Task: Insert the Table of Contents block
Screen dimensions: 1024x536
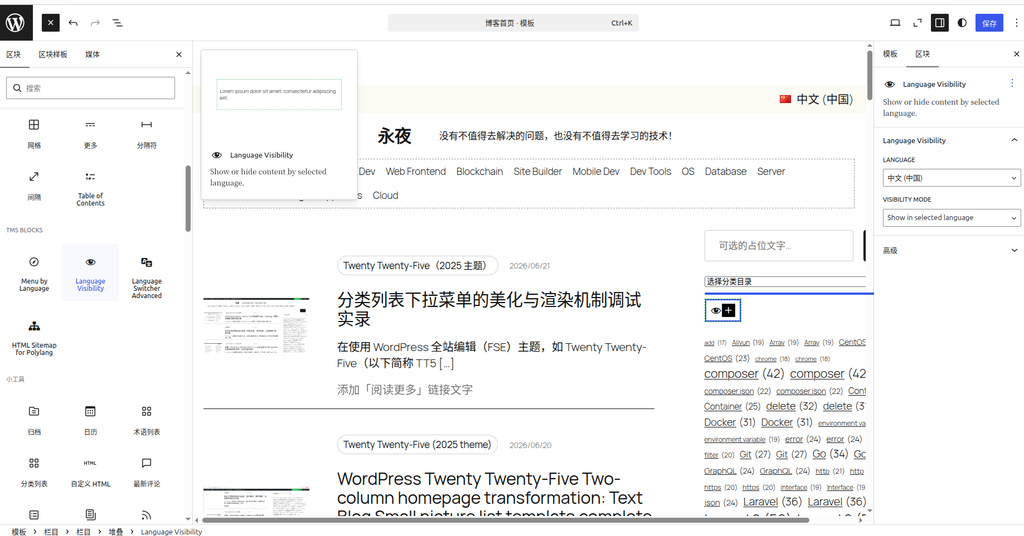Action: pos(90,188)
